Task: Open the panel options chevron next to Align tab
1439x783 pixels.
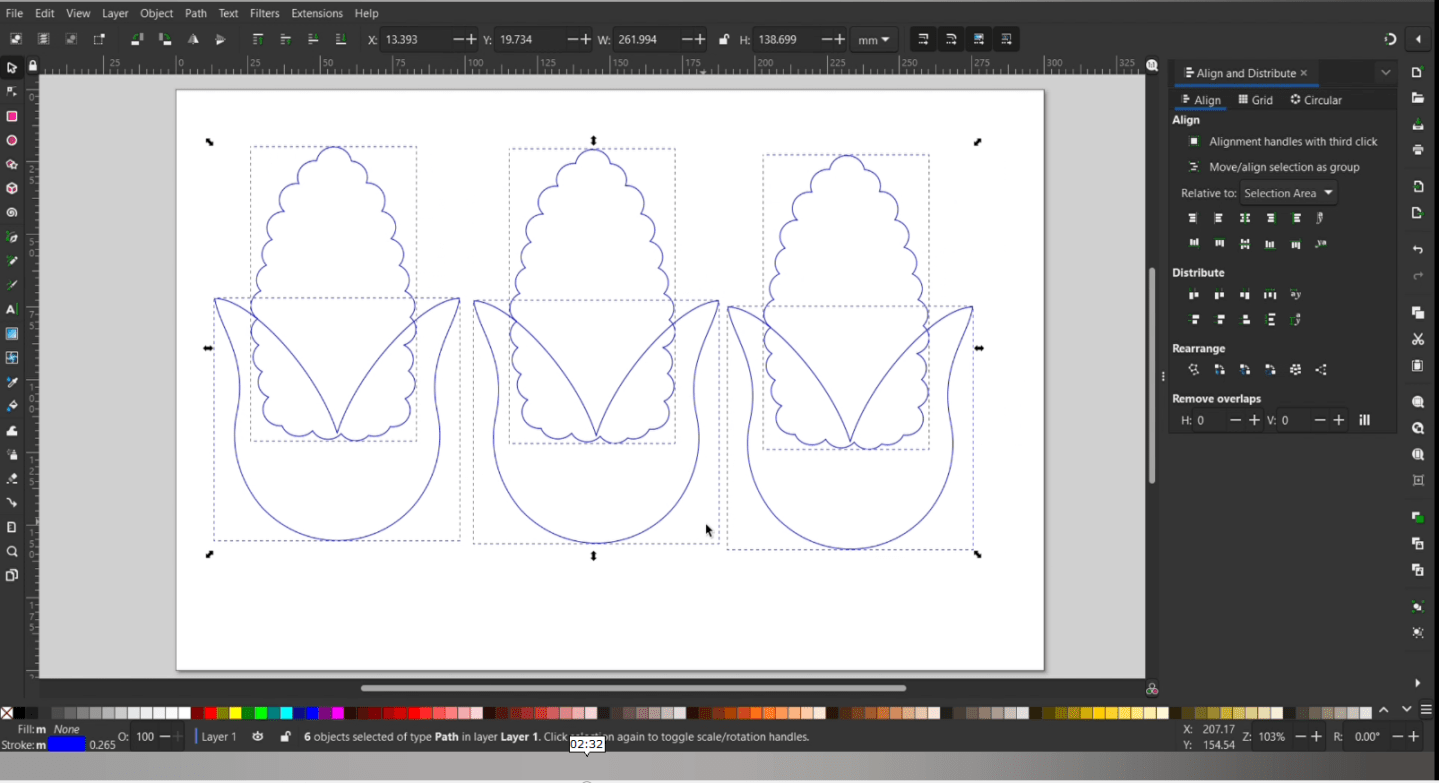Action: pyautogui.click(x=1385, y=72)
